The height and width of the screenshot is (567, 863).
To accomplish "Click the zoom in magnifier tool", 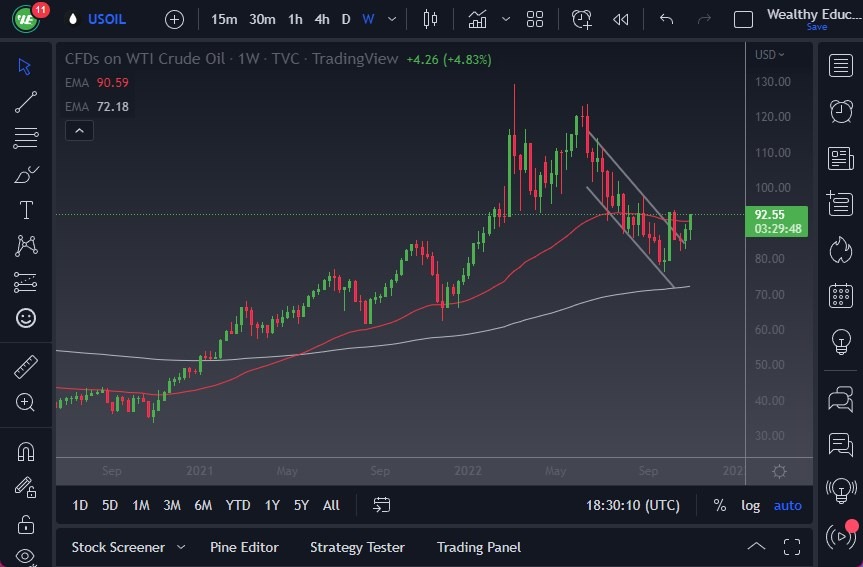I will pyautogui.click(x=26, y=403).
